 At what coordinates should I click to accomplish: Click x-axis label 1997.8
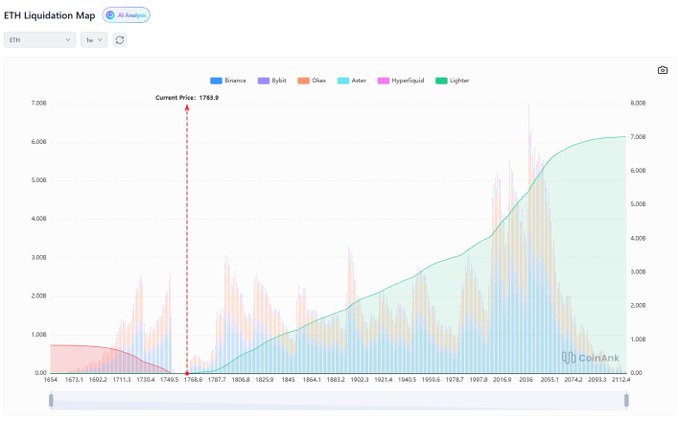point(478,379)
